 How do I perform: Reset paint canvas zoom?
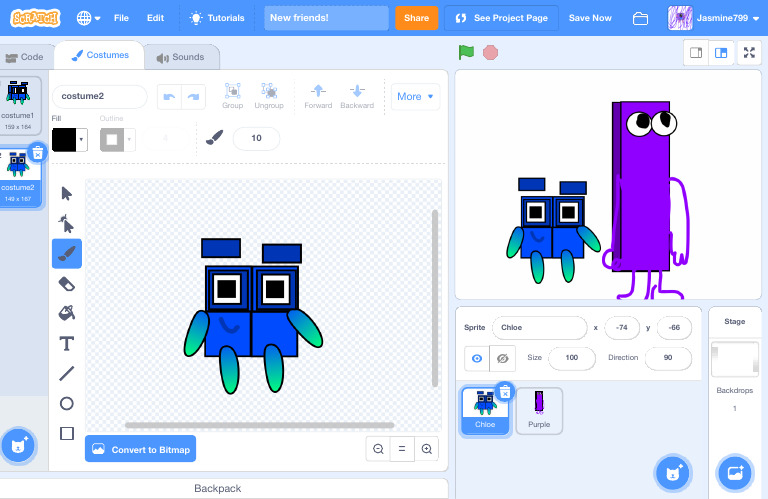pos(402,449)
